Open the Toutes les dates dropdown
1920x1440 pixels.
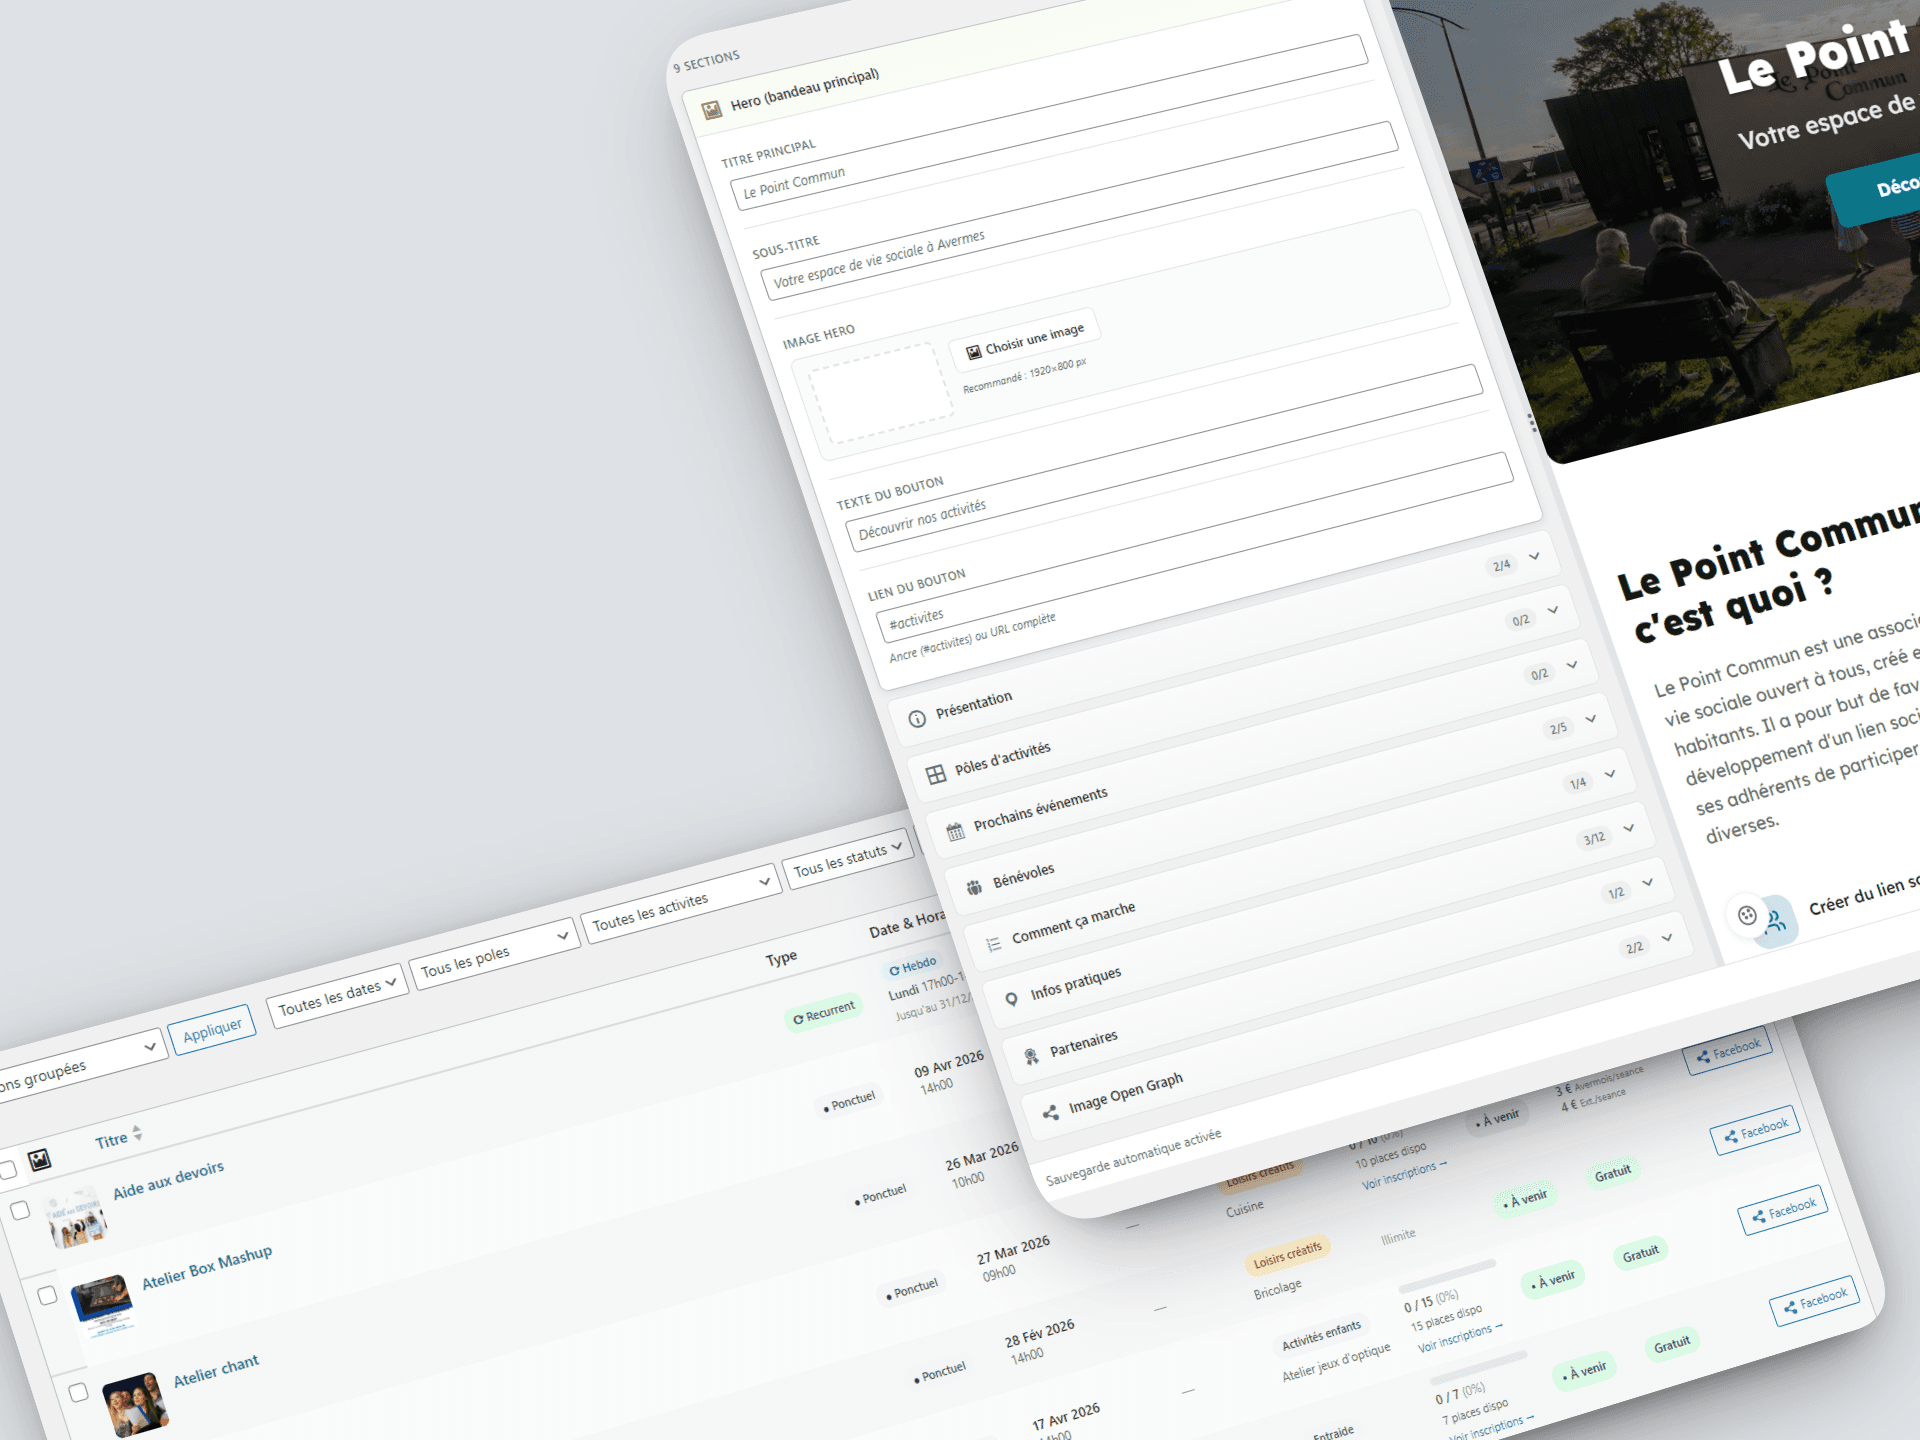point(336,995)
